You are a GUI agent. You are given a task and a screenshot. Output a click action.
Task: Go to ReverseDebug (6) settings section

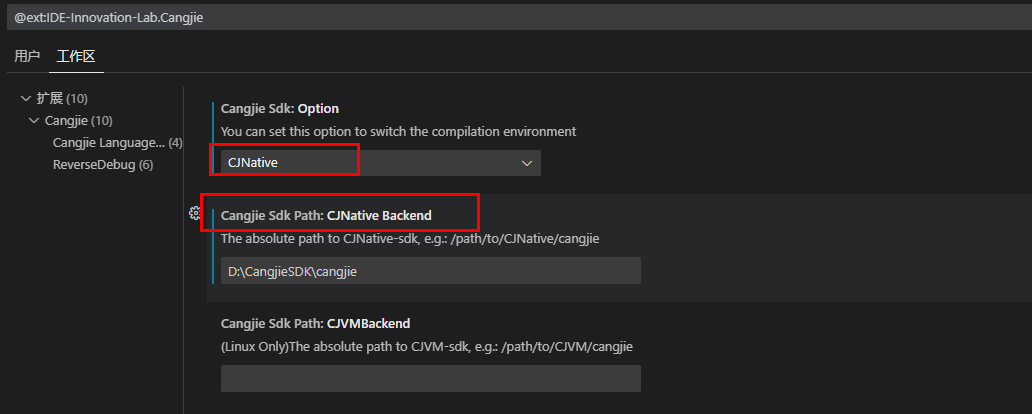(x=102, y=164)
